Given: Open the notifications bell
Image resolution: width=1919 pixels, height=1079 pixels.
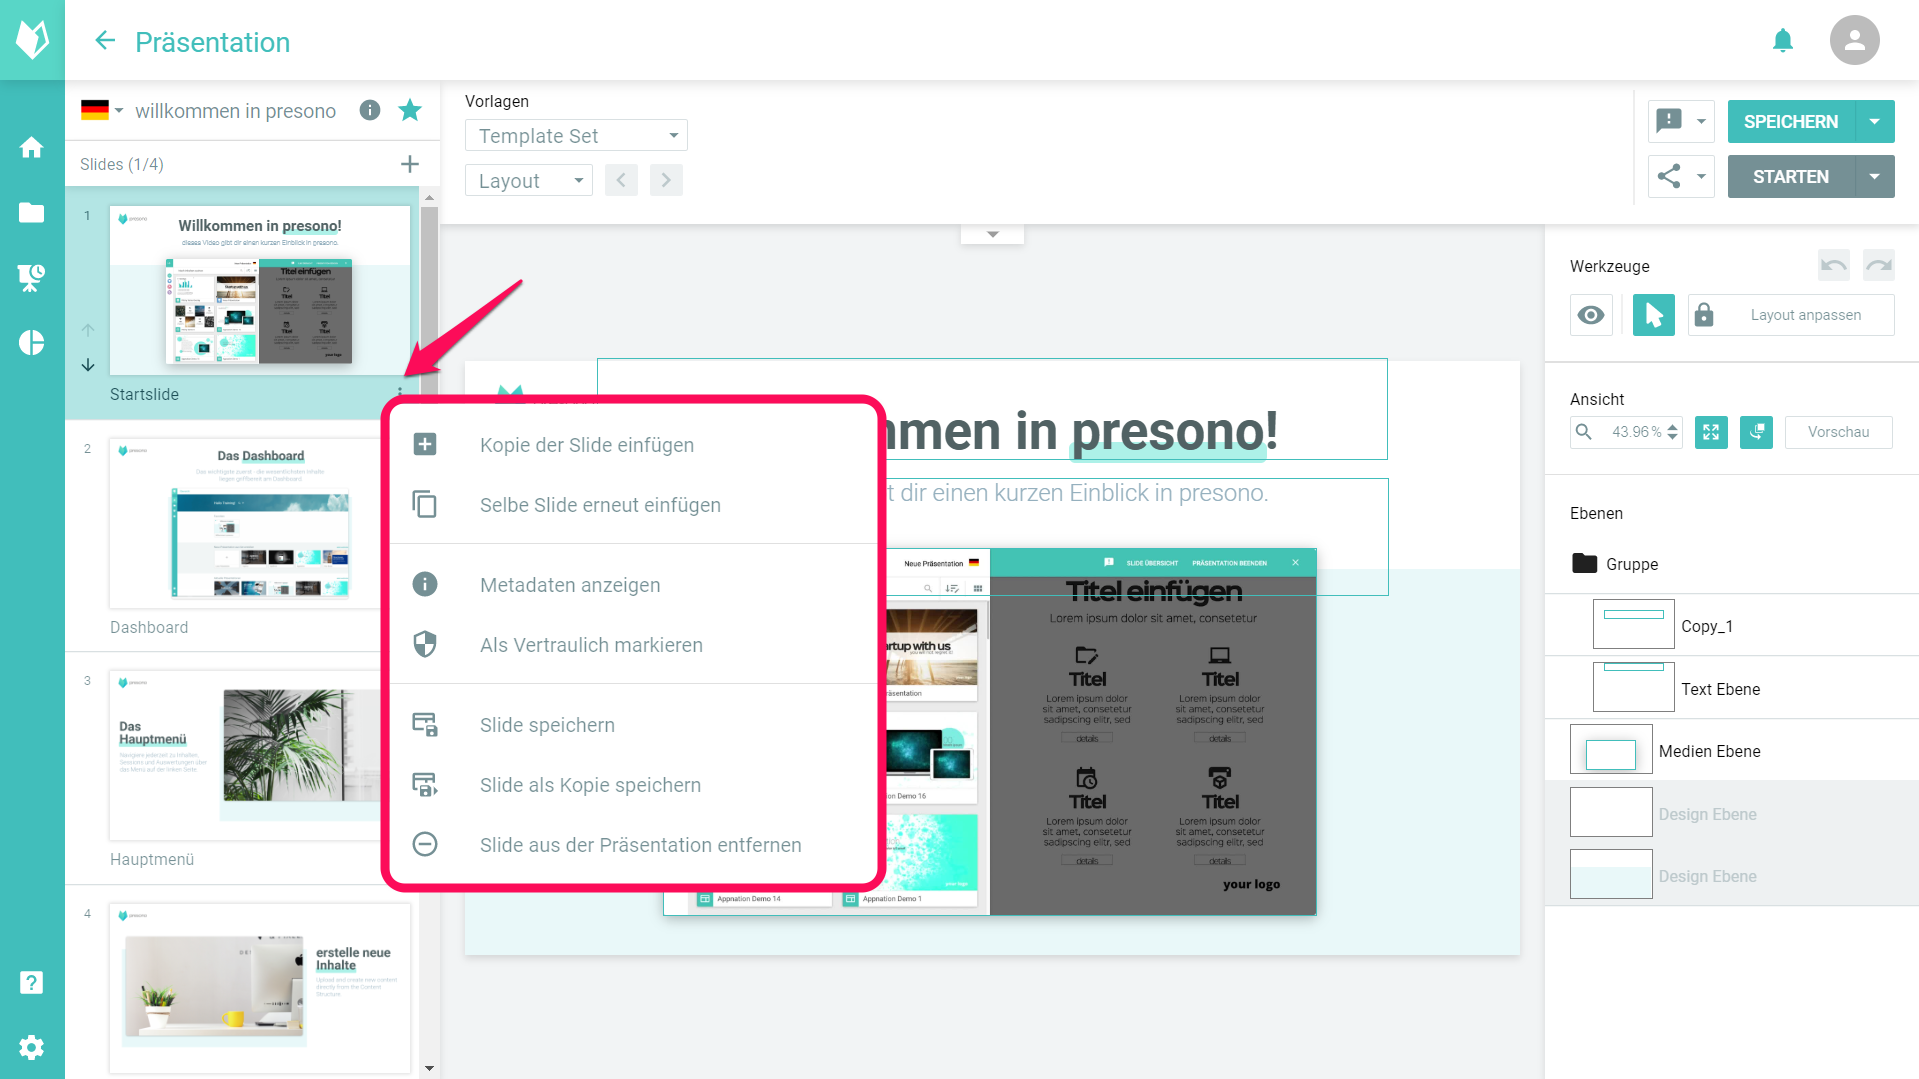Looking at the screenshot, I should click(x=1782, y=41).
